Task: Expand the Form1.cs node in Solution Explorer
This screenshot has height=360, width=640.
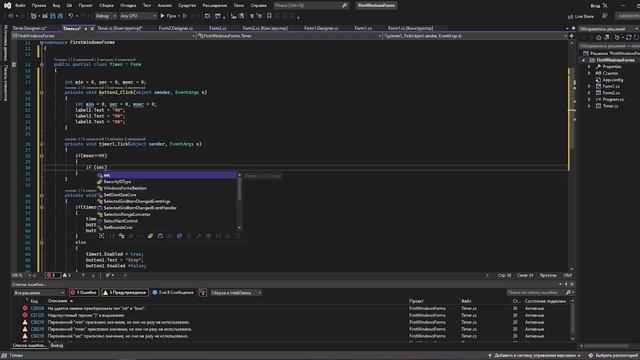Action: (589, 86)
